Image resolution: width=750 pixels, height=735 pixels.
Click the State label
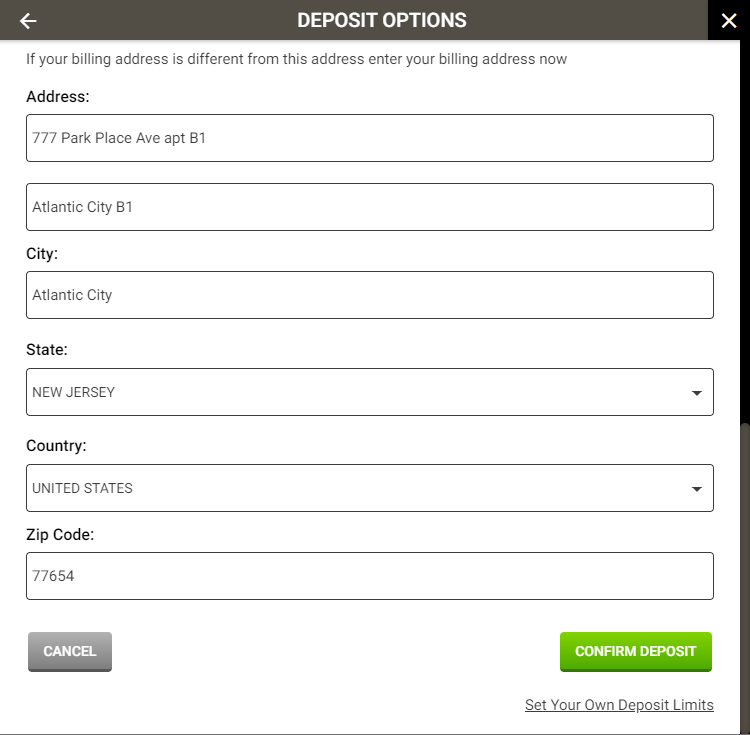point(47,350)
